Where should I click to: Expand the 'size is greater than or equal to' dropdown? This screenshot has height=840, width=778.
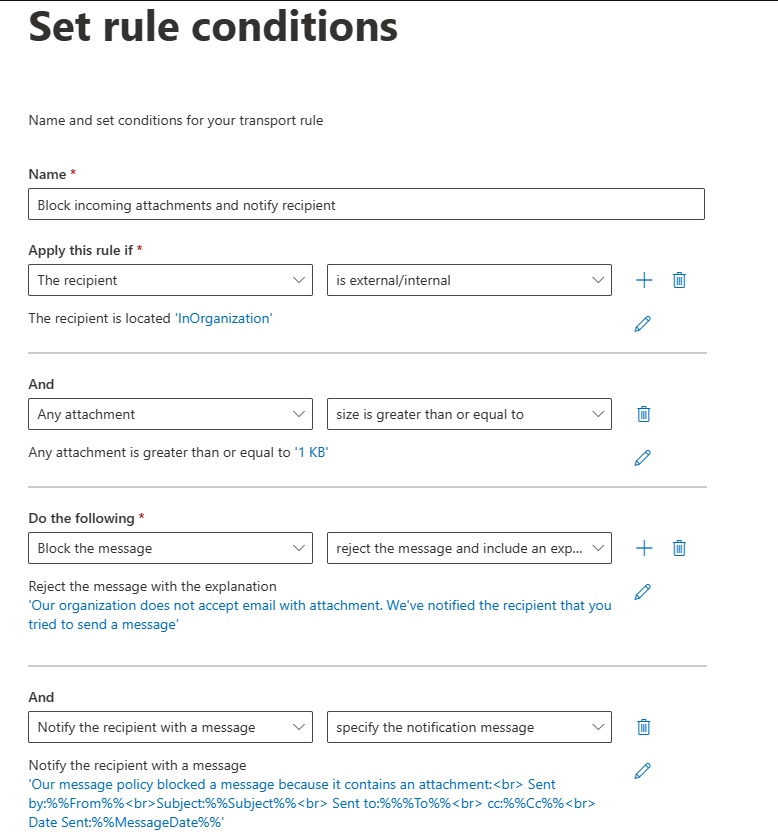pos(469,414)
